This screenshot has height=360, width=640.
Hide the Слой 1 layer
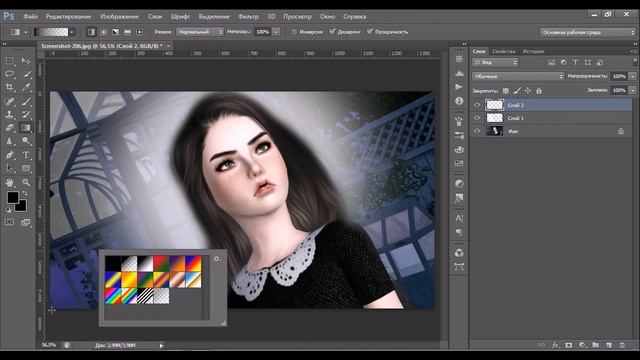pyautogui.click(x=477, y=118)
